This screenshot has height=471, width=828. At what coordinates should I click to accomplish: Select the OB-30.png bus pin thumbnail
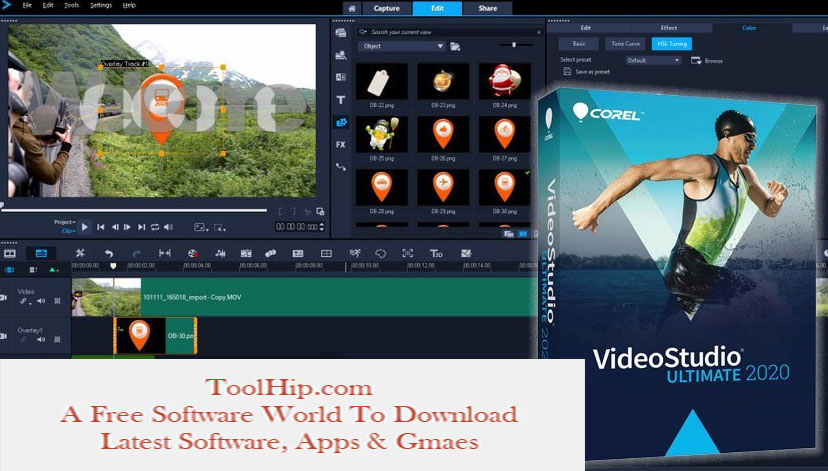point(504,187)
